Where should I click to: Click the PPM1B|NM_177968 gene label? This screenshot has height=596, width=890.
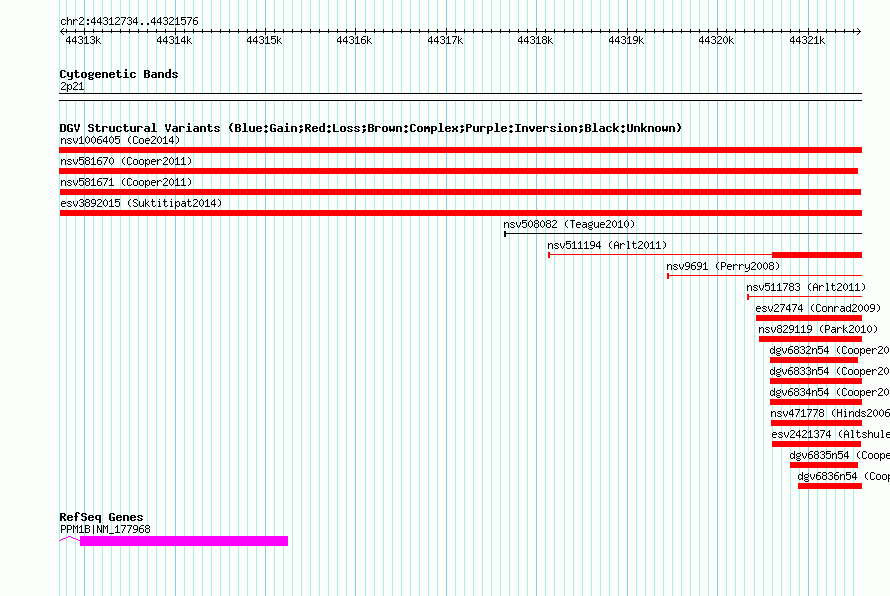105,529
